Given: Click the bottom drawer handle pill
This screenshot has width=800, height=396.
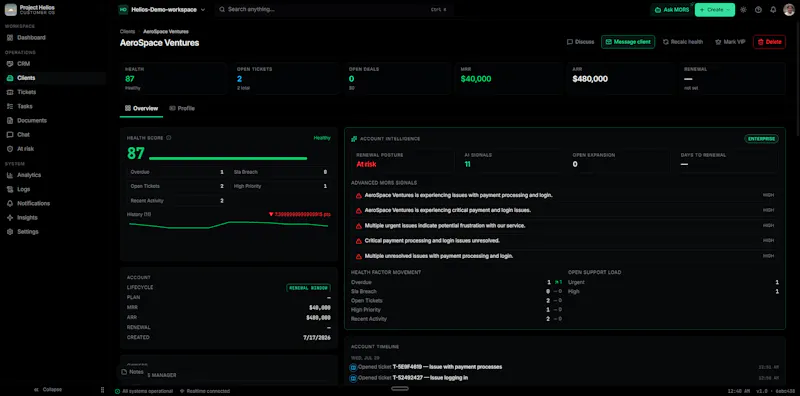Looking at the screenshot, I should 399,389.
